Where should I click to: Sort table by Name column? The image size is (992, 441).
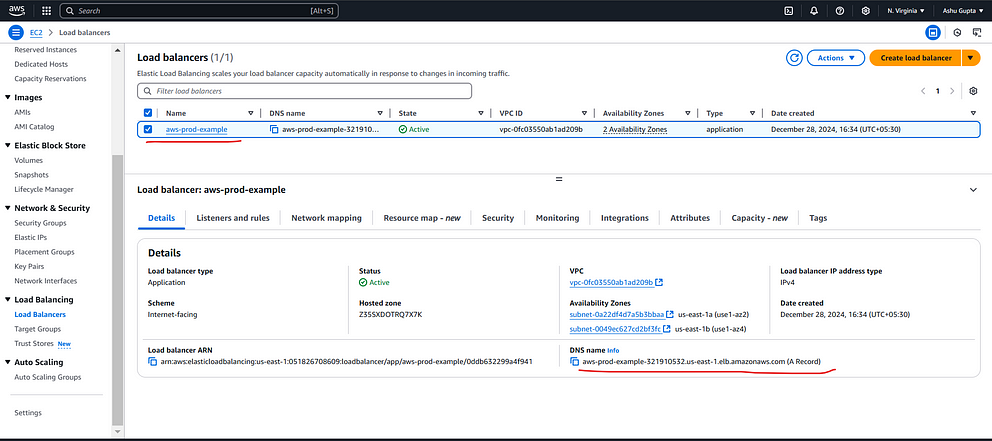(251, 113)
